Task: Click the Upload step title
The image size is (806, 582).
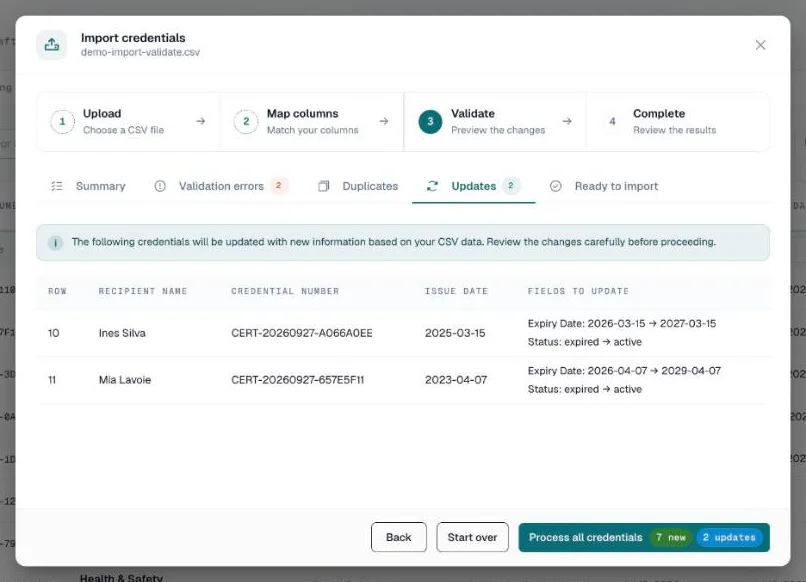Action: [102, 114]
